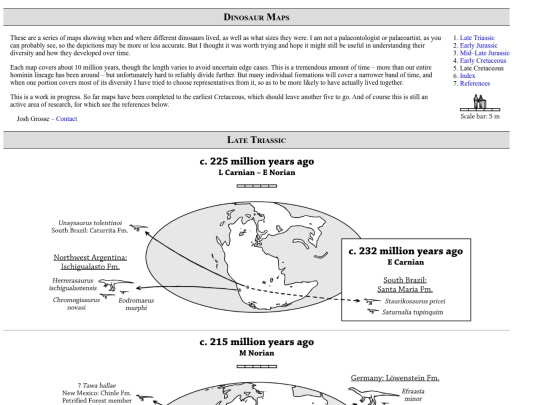Click 'Germany: Löwenstein Fm.' label

395,378
